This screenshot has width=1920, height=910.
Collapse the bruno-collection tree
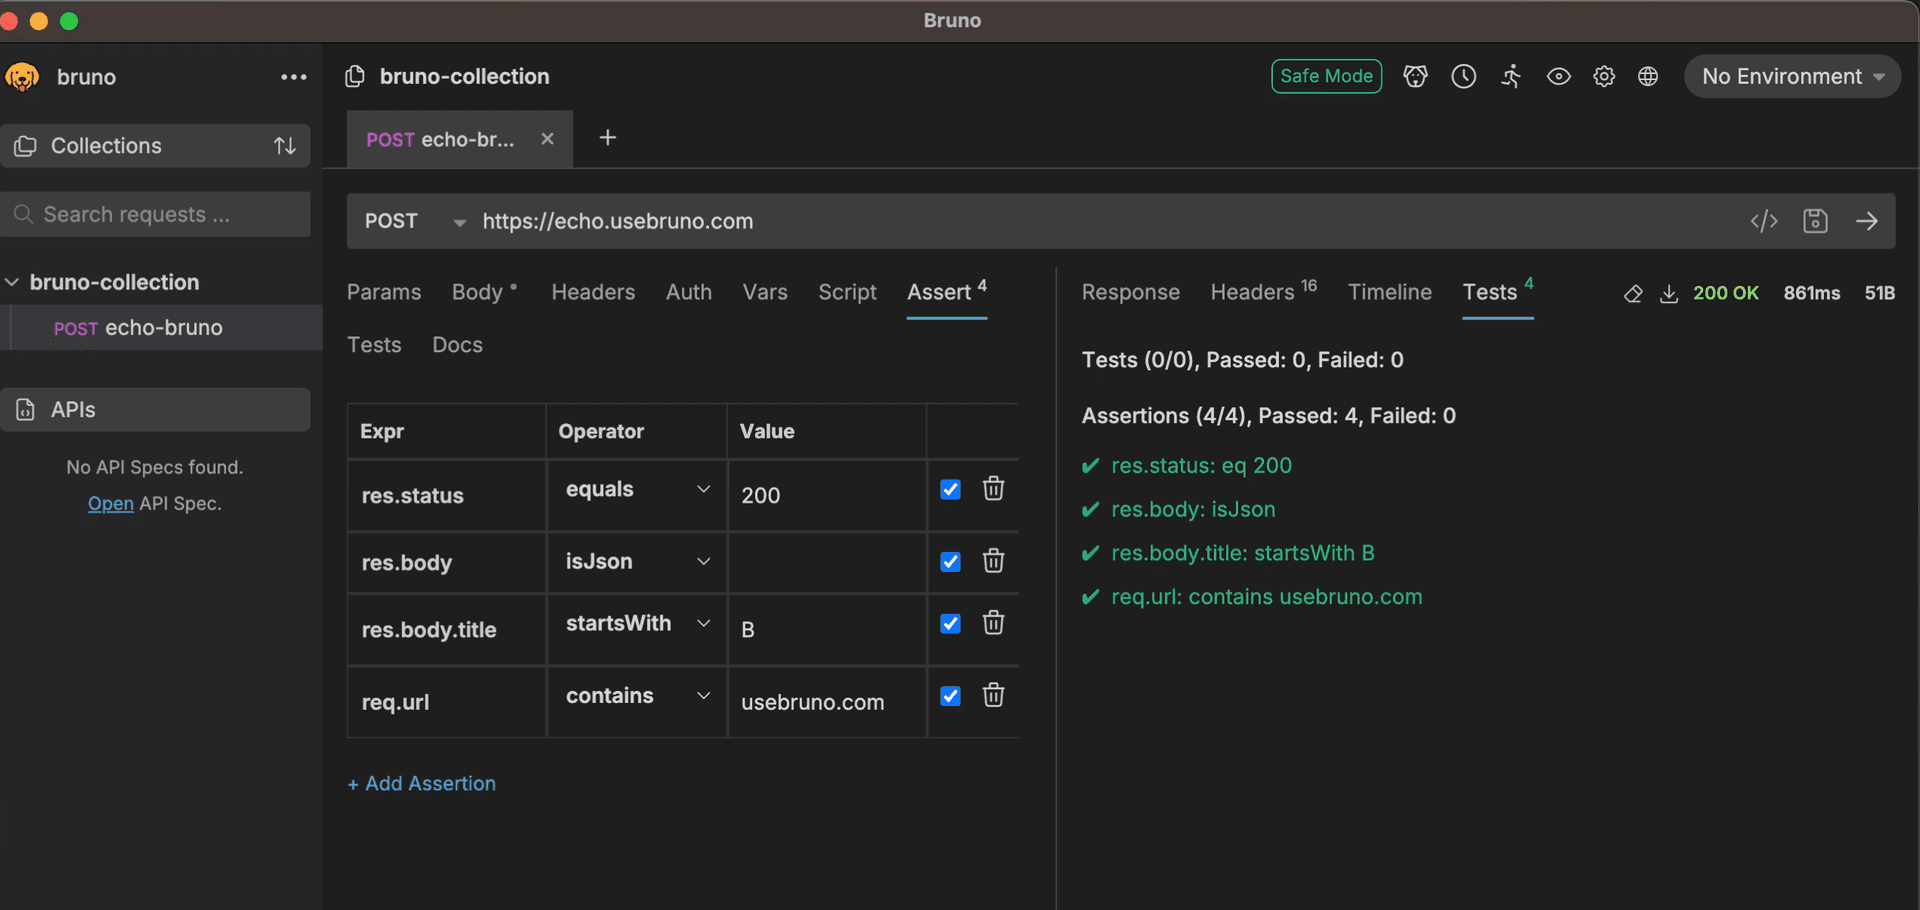(x=12, y=283)
